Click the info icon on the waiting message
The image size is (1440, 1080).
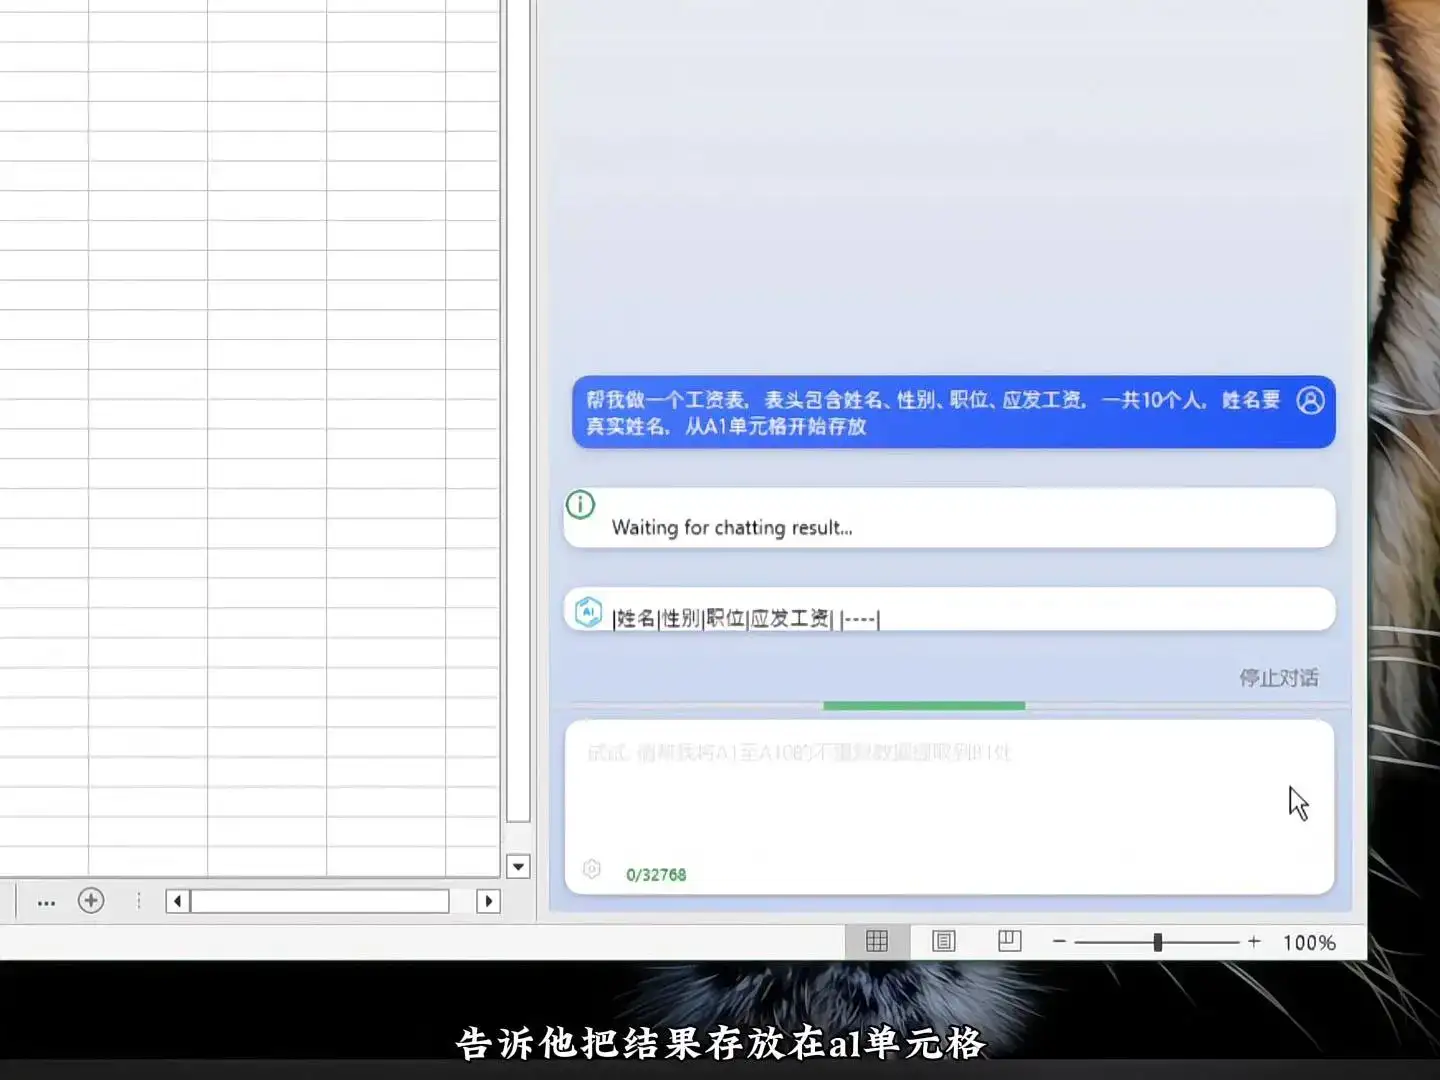(580, 505)
